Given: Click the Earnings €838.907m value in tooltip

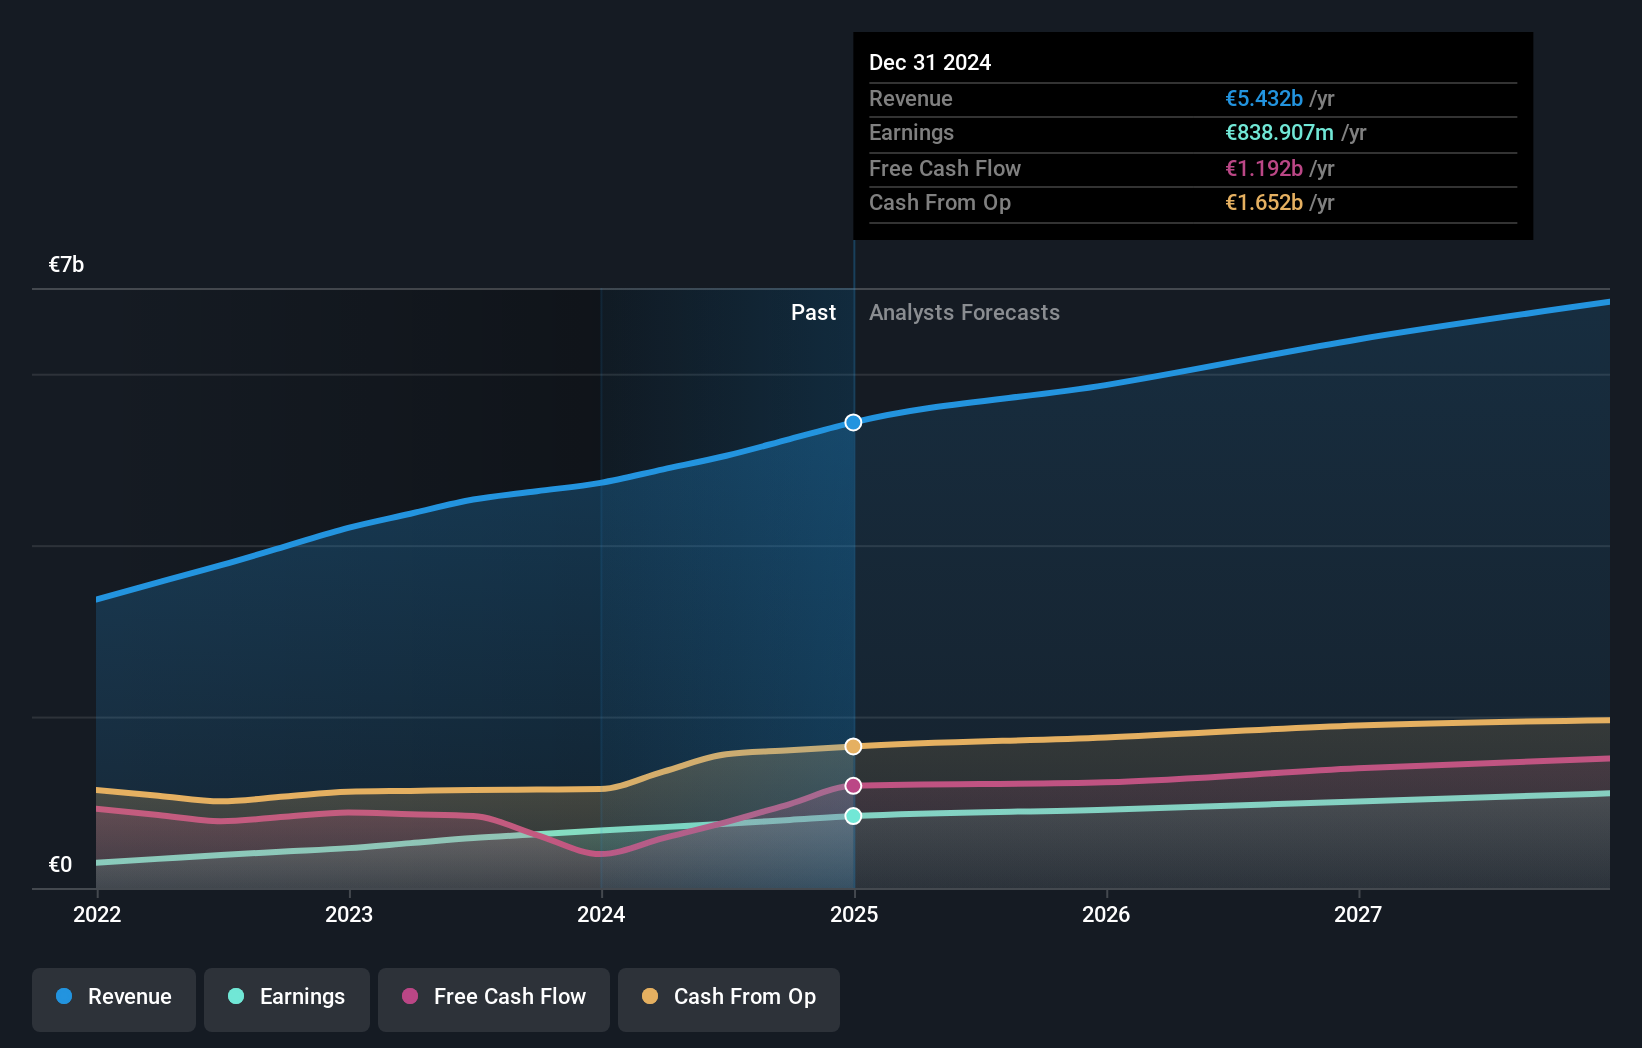Looking at the screenshot, I should 1279,132.
